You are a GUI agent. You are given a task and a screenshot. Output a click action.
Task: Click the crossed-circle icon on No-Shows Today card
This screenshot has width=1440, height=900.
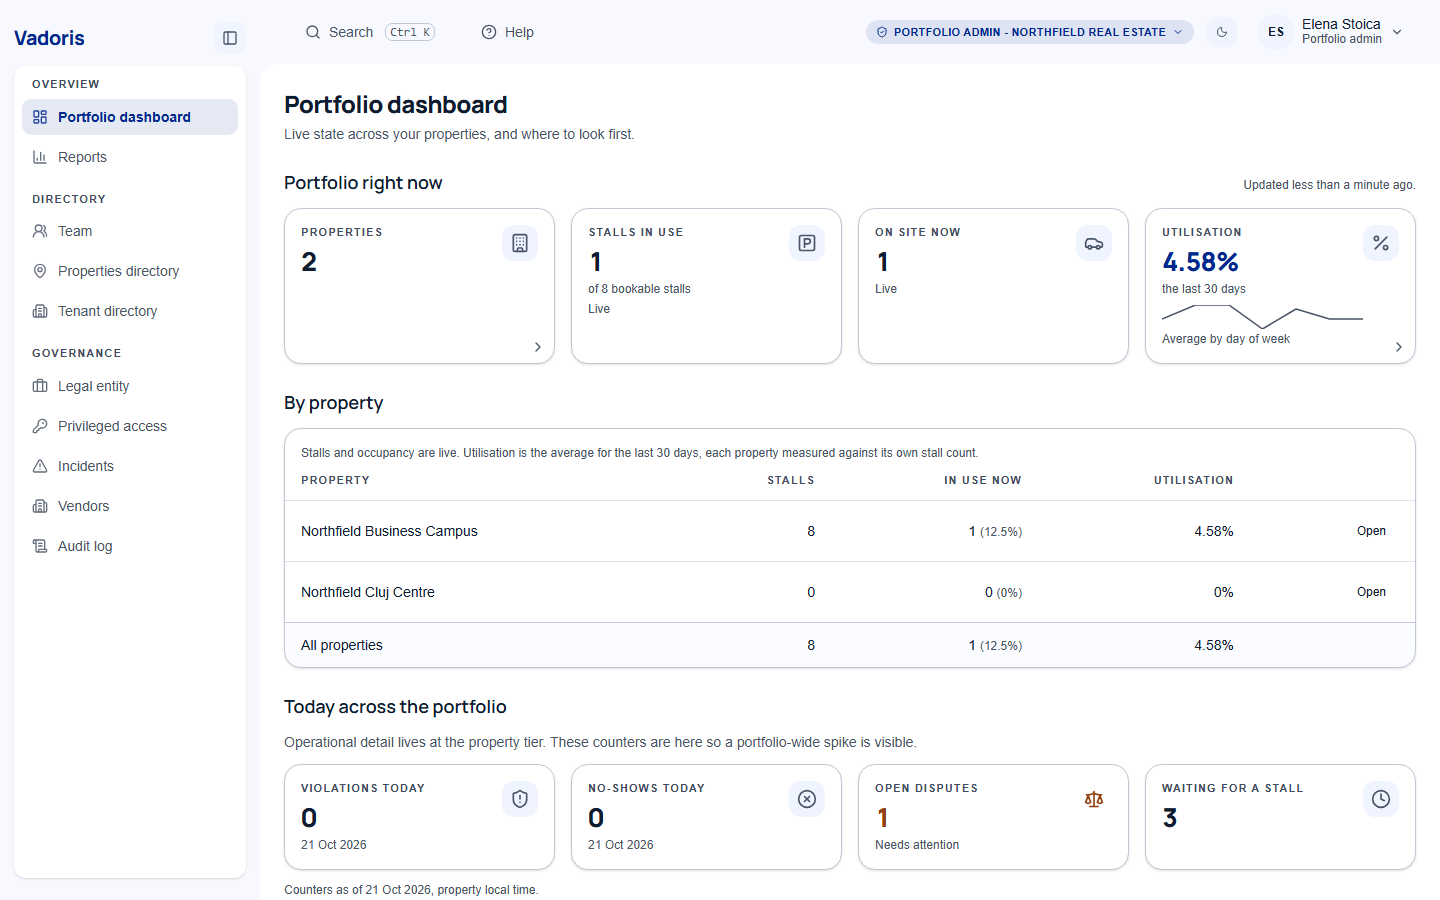click(807, 799)
